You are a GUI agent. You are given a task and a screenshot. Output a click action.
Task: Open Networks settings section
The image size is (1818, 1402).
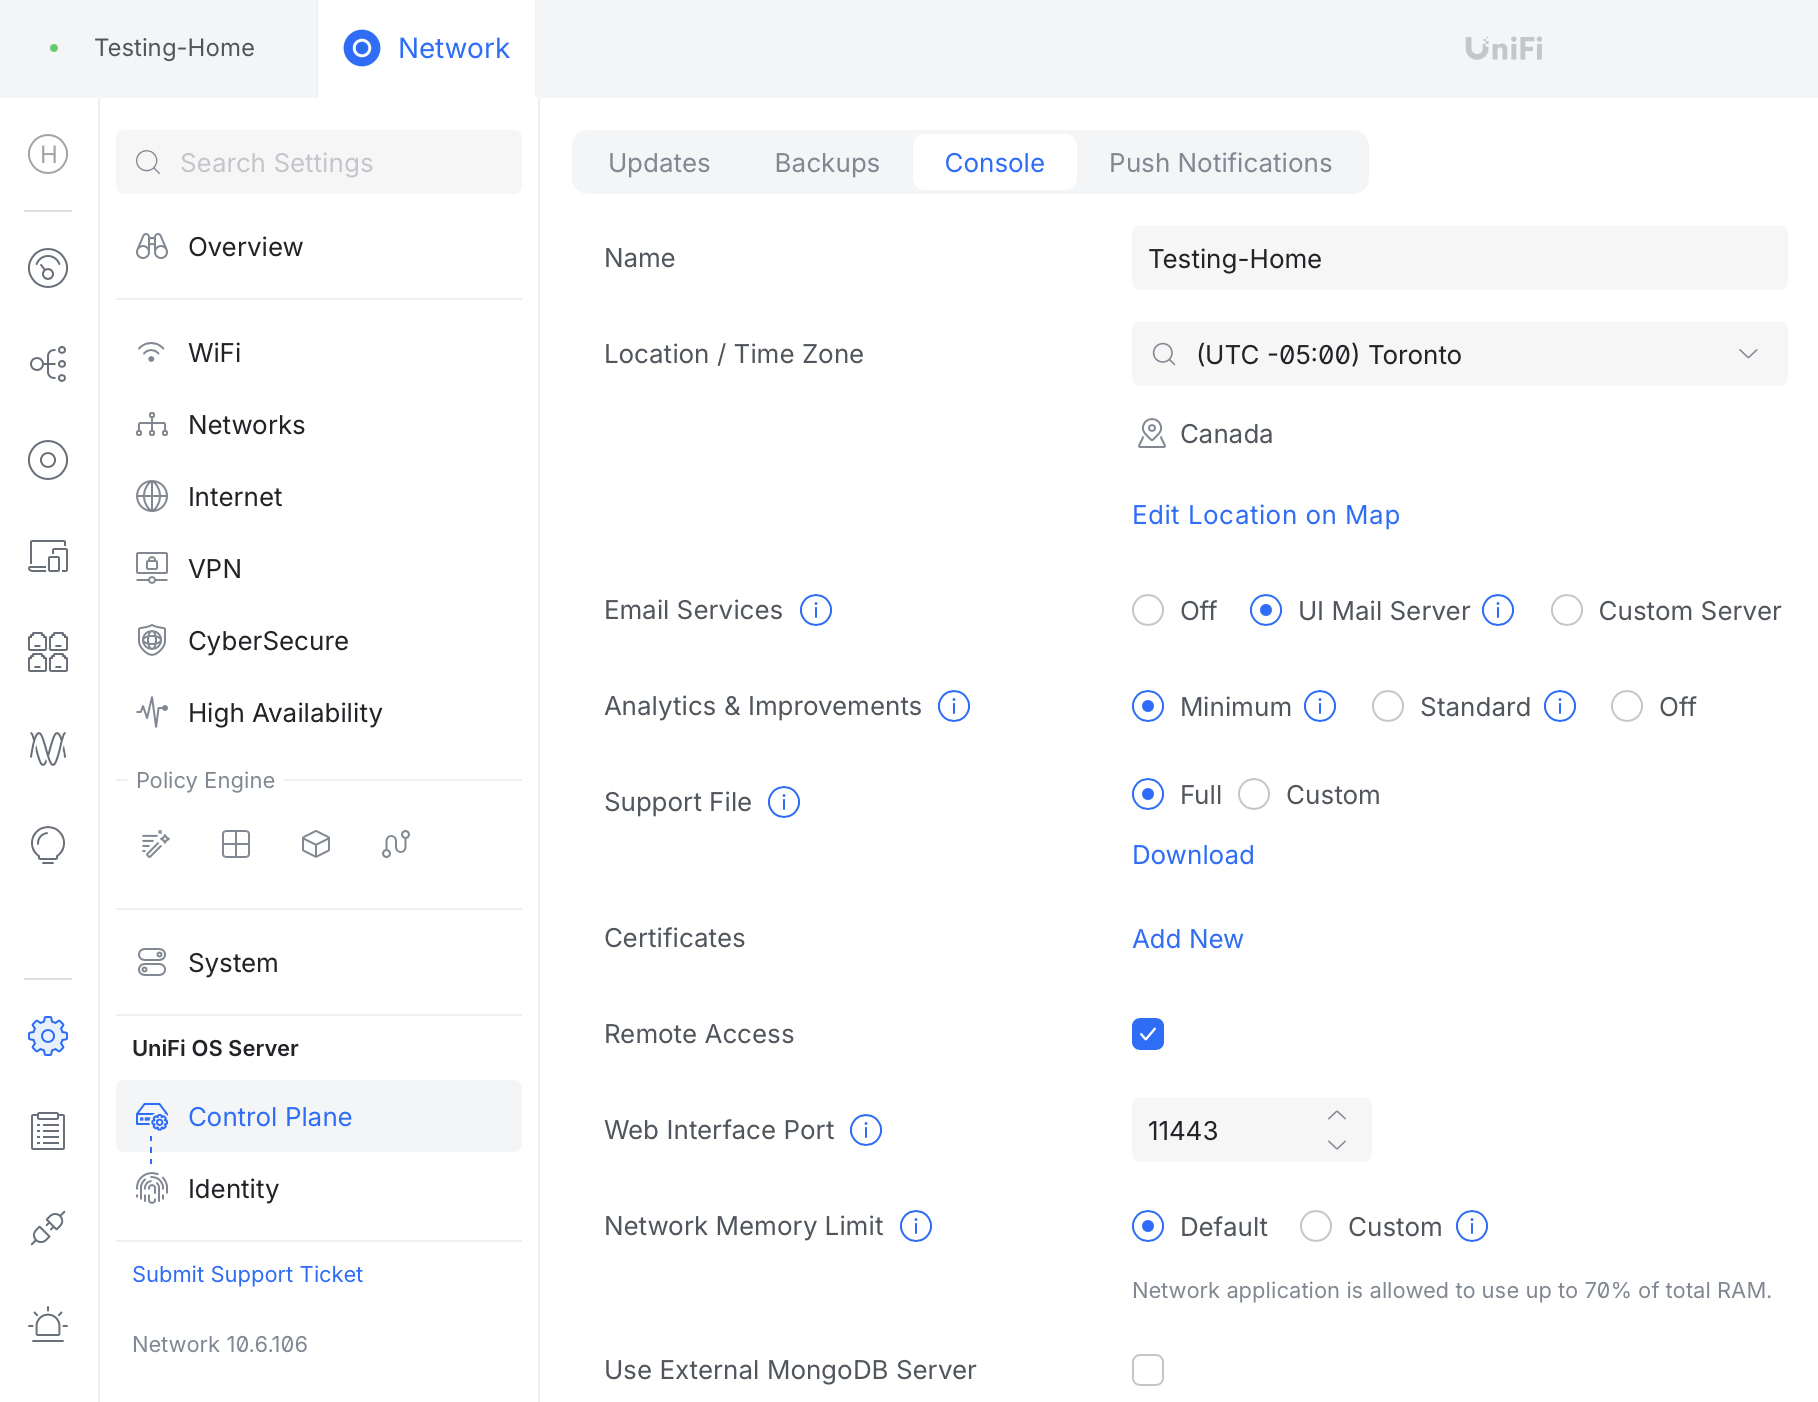click(x=319, y=425)
